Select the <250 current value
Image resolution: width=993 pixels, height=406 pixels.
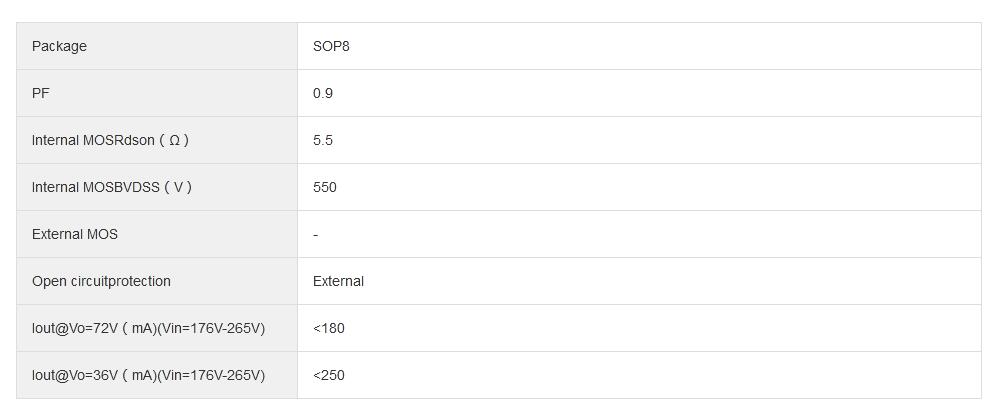[329, 375]
